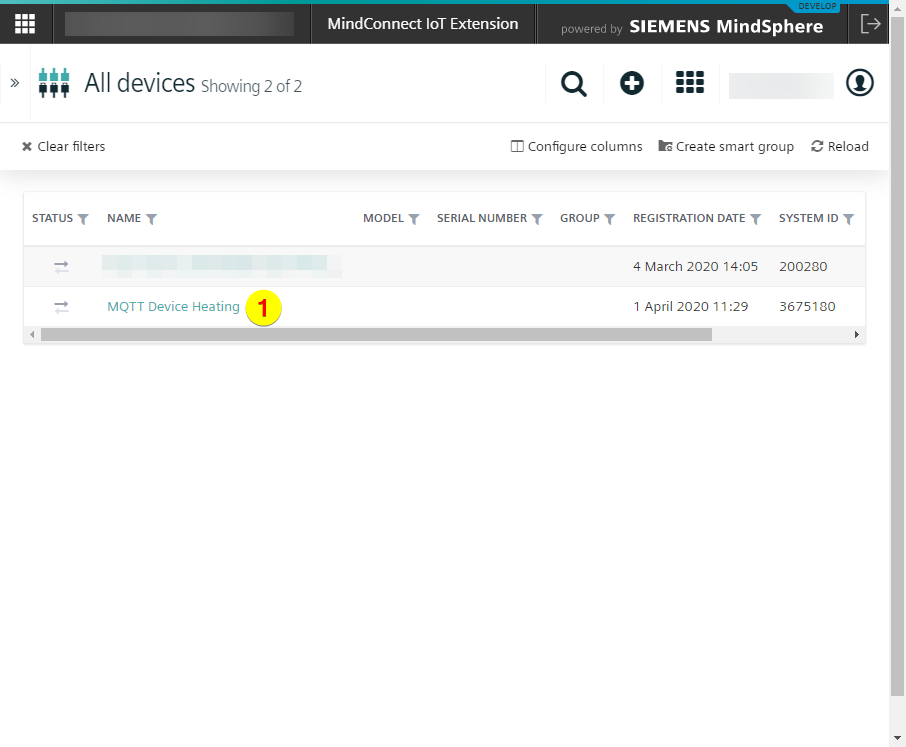The height and width of the screenshot is (747, 906).
Task: Open the MODEL column filter
Action: pos(414,219)
